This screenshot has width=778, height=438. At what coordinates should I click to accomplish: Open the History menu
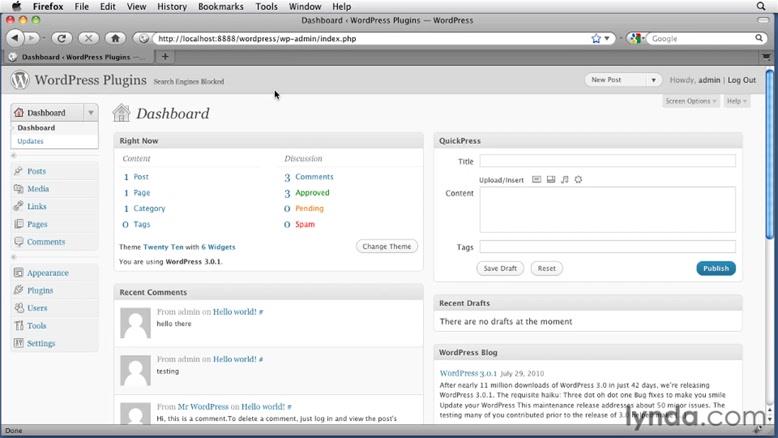[x=172, y=6]
